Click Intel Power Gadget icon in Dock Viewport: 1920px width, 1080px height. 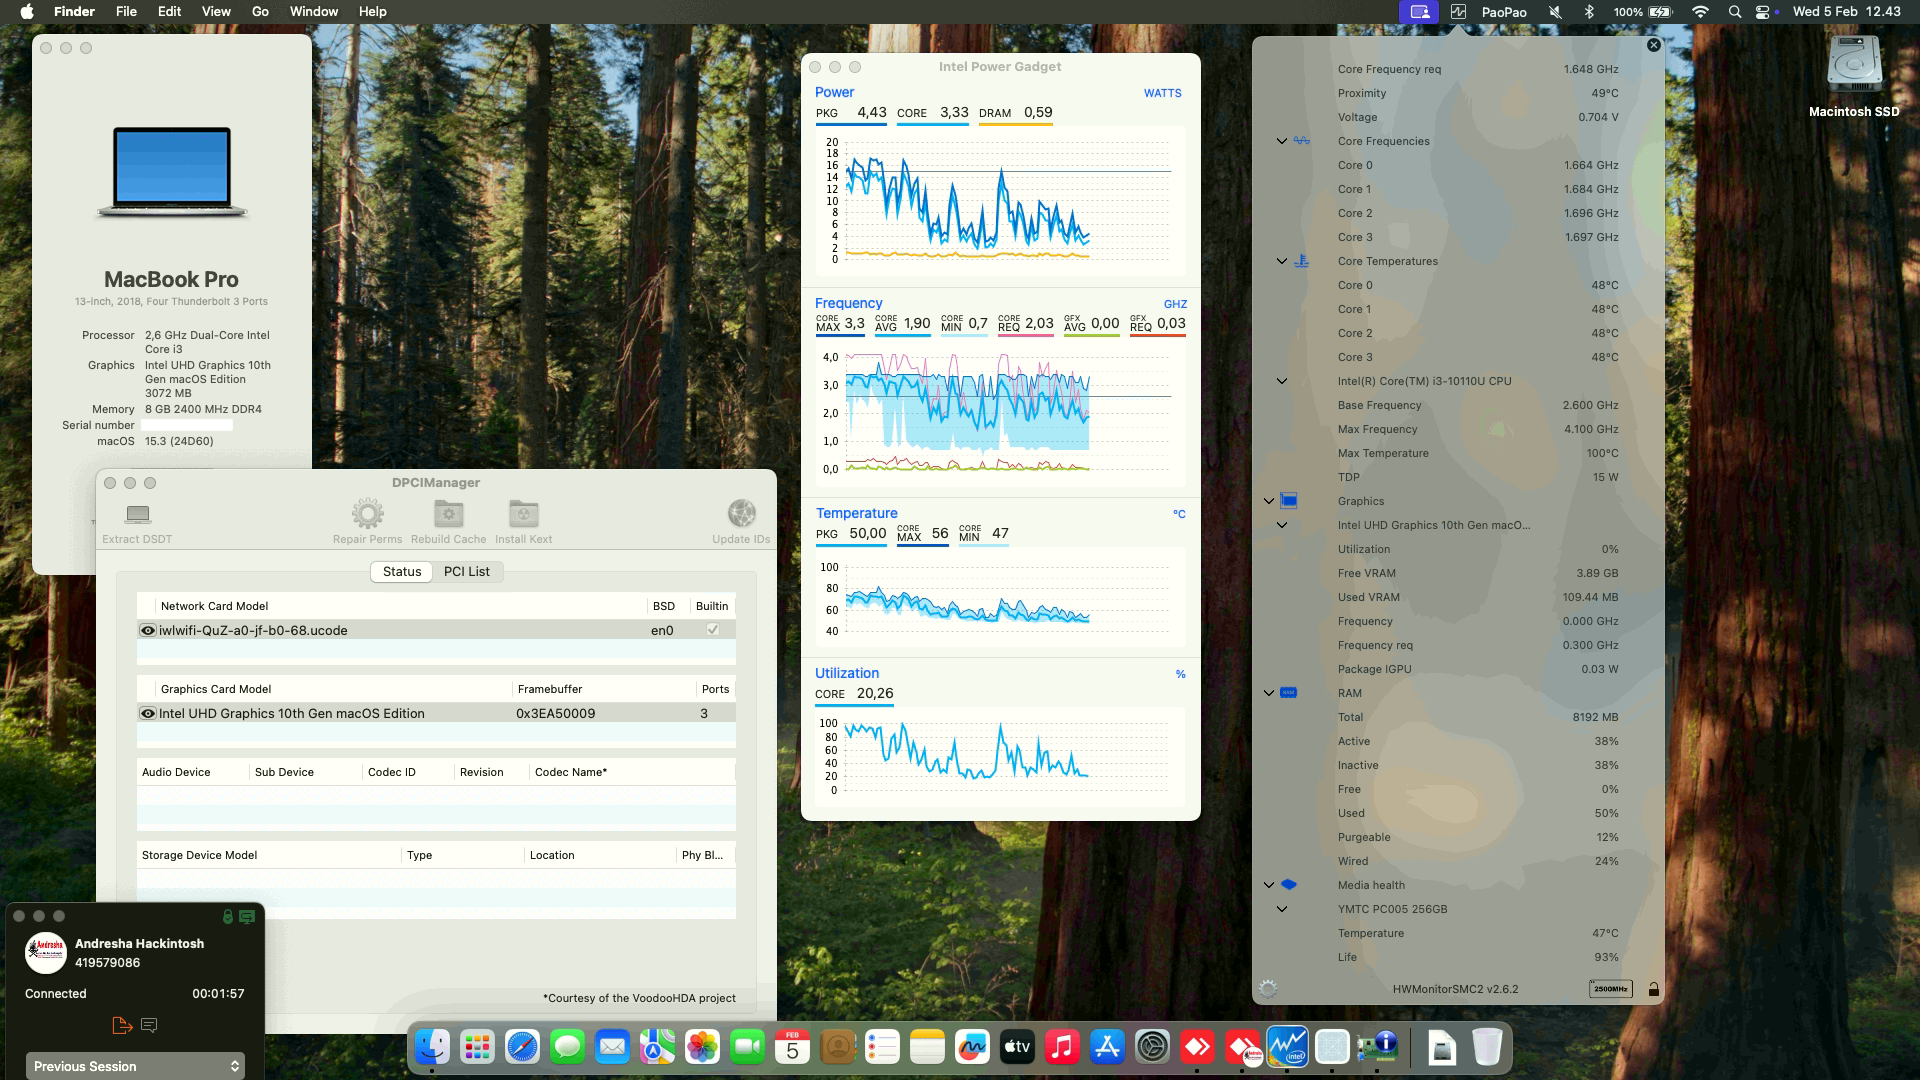[1287, 1047]
